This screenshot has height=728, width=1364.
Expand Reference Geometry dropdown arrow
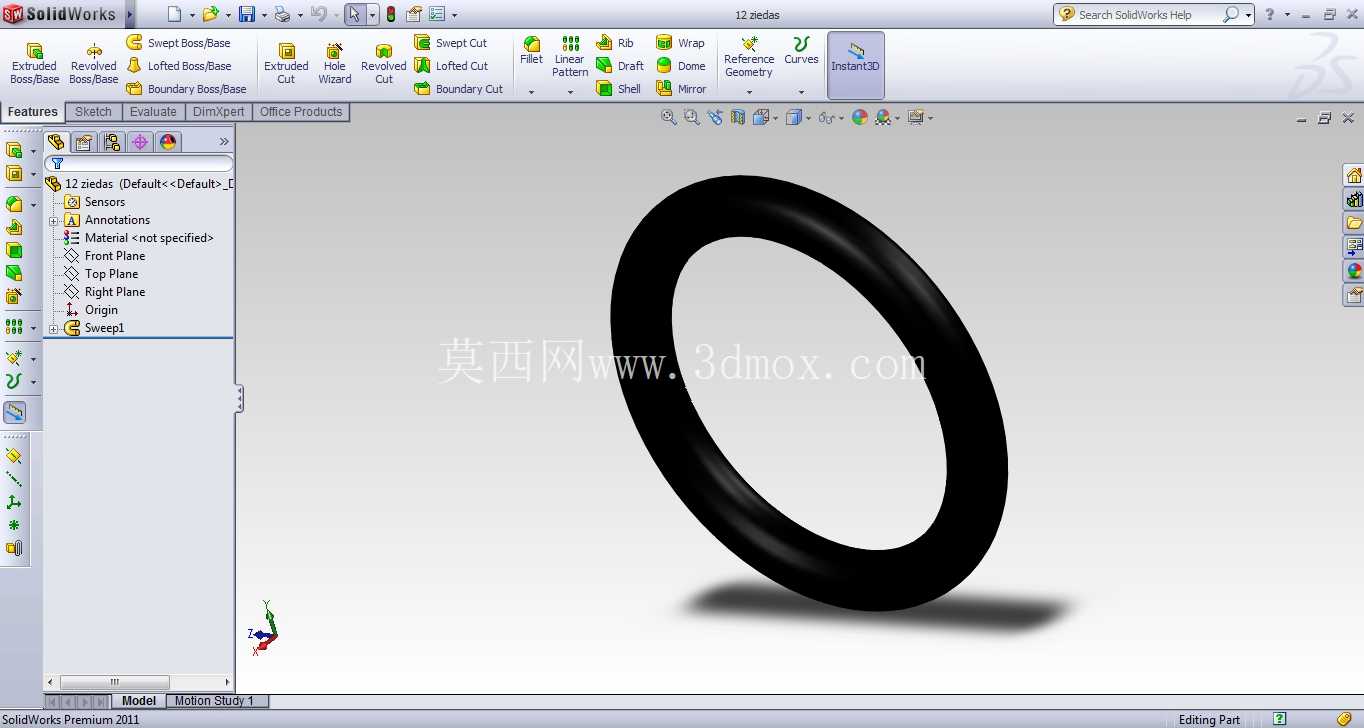[x=749, y=92]
